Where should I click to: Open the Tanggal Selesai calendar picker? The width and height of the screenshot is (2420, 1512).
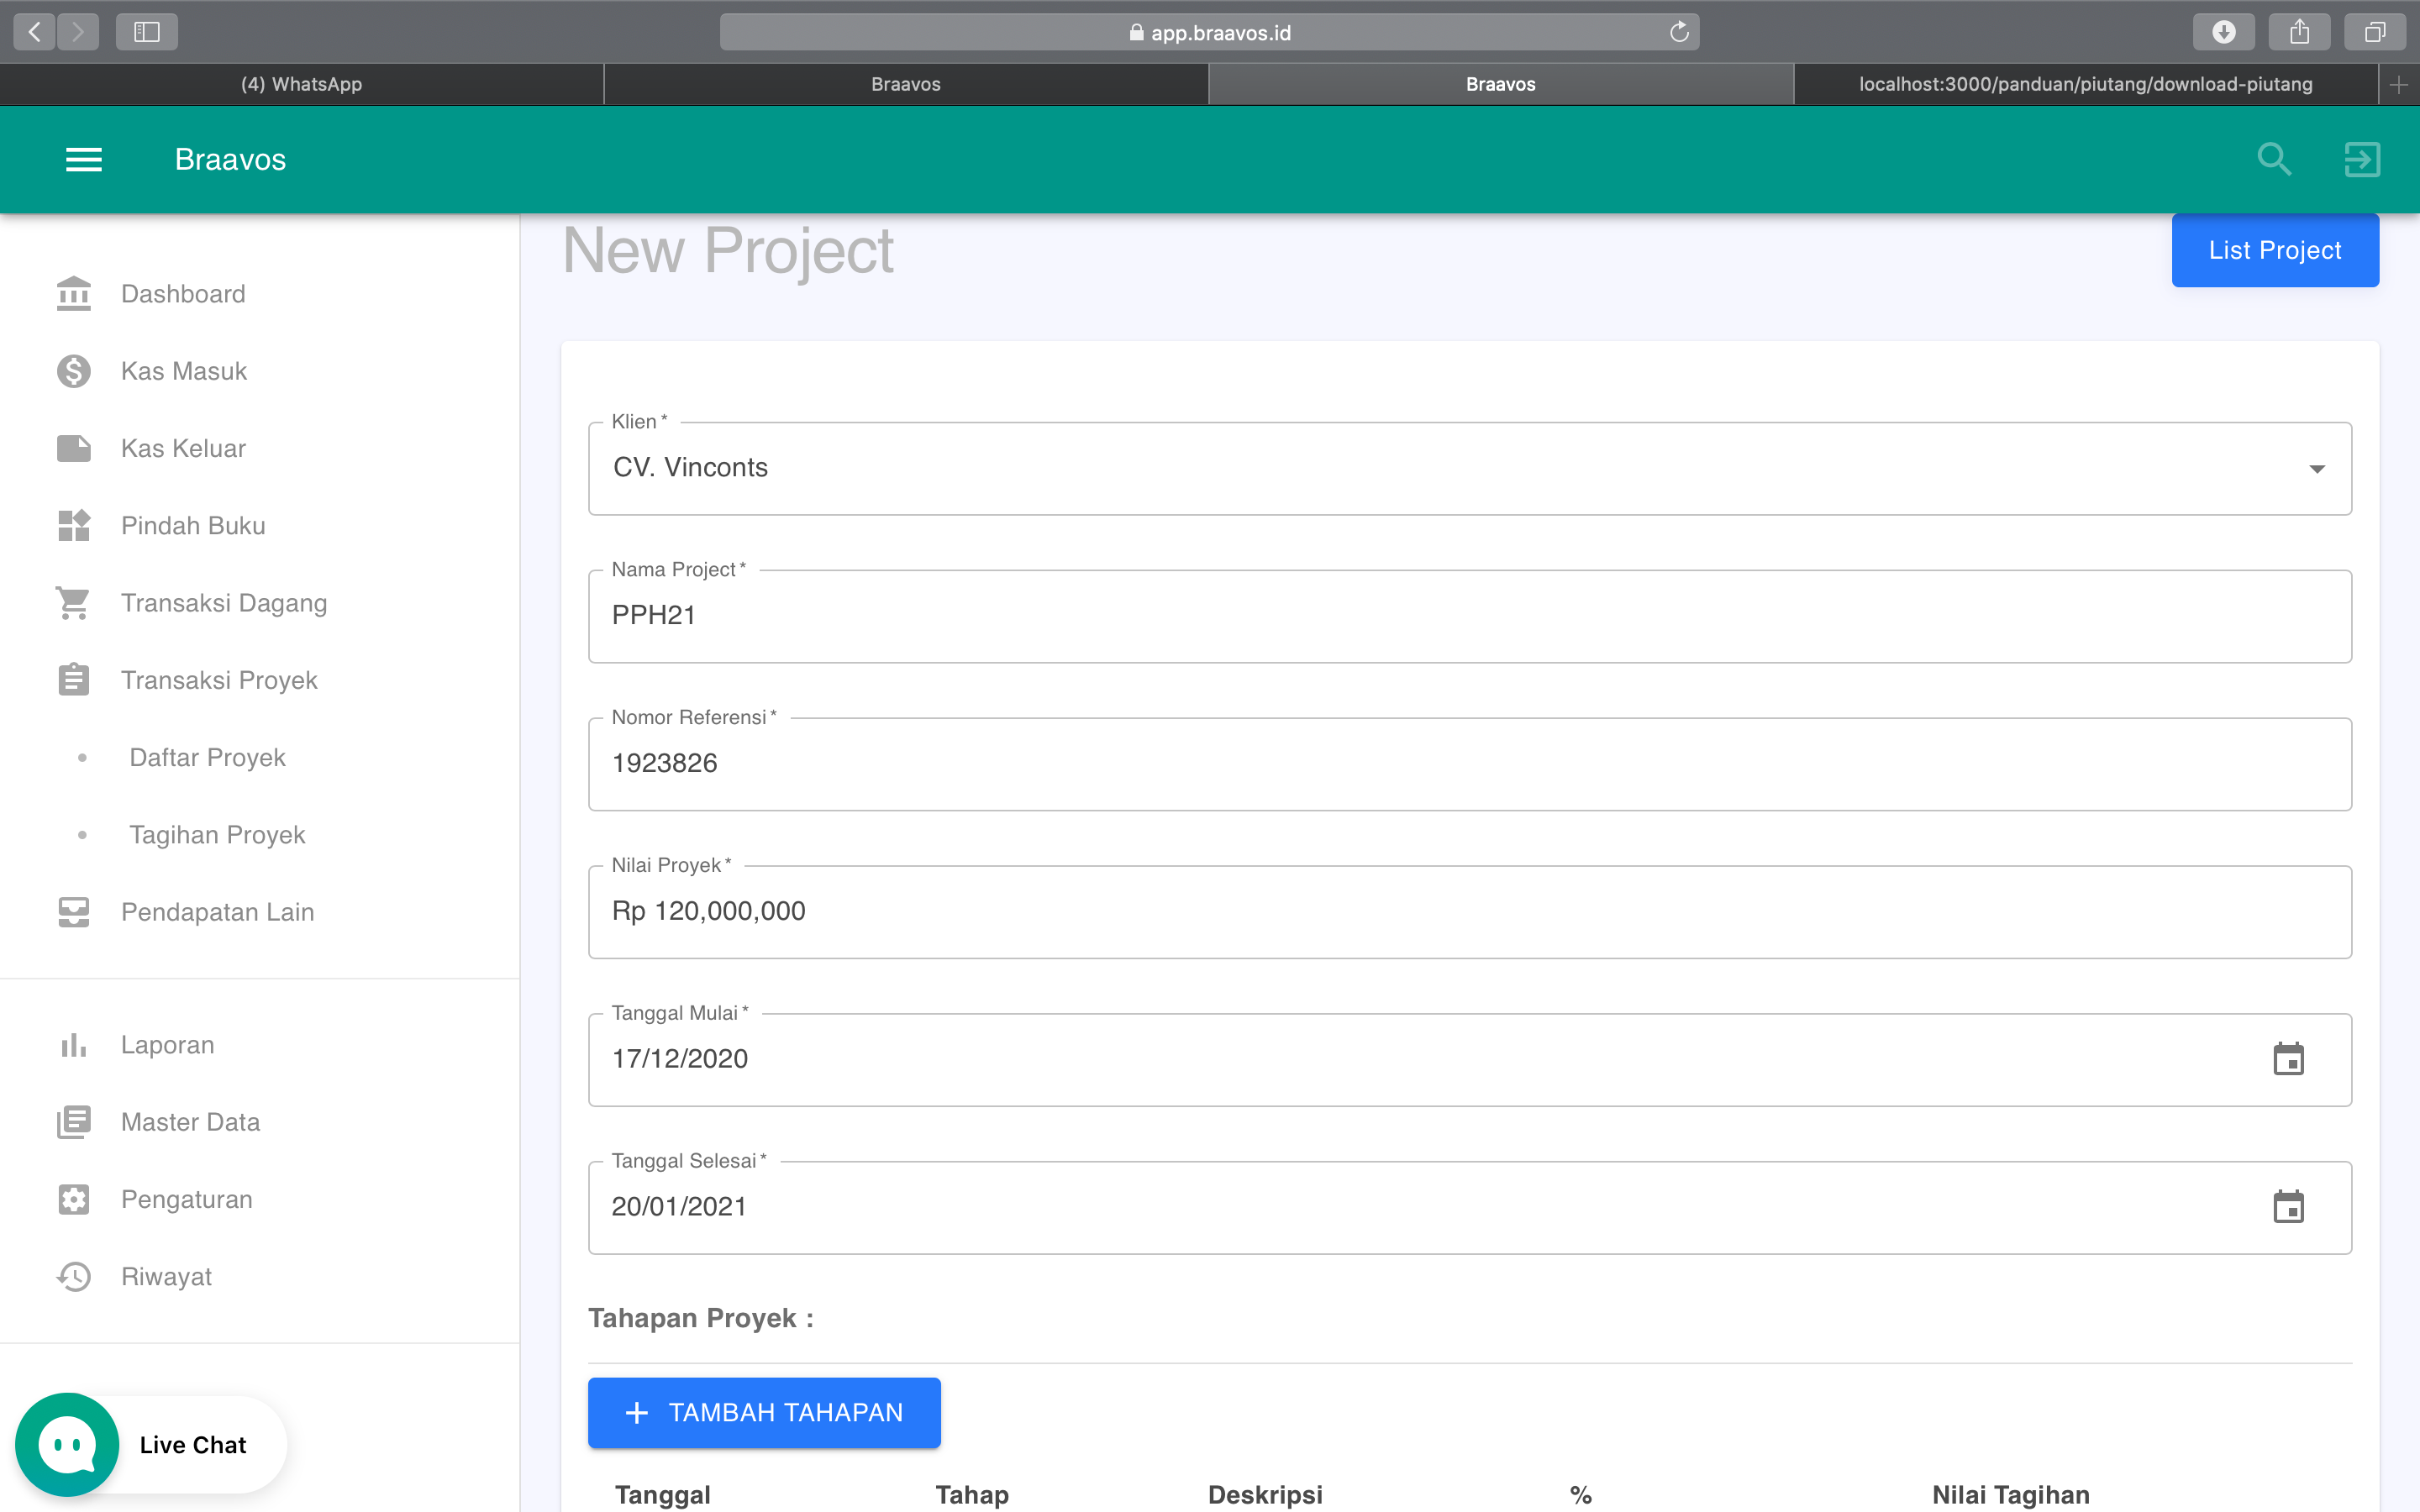[x=2290, y=1207]
